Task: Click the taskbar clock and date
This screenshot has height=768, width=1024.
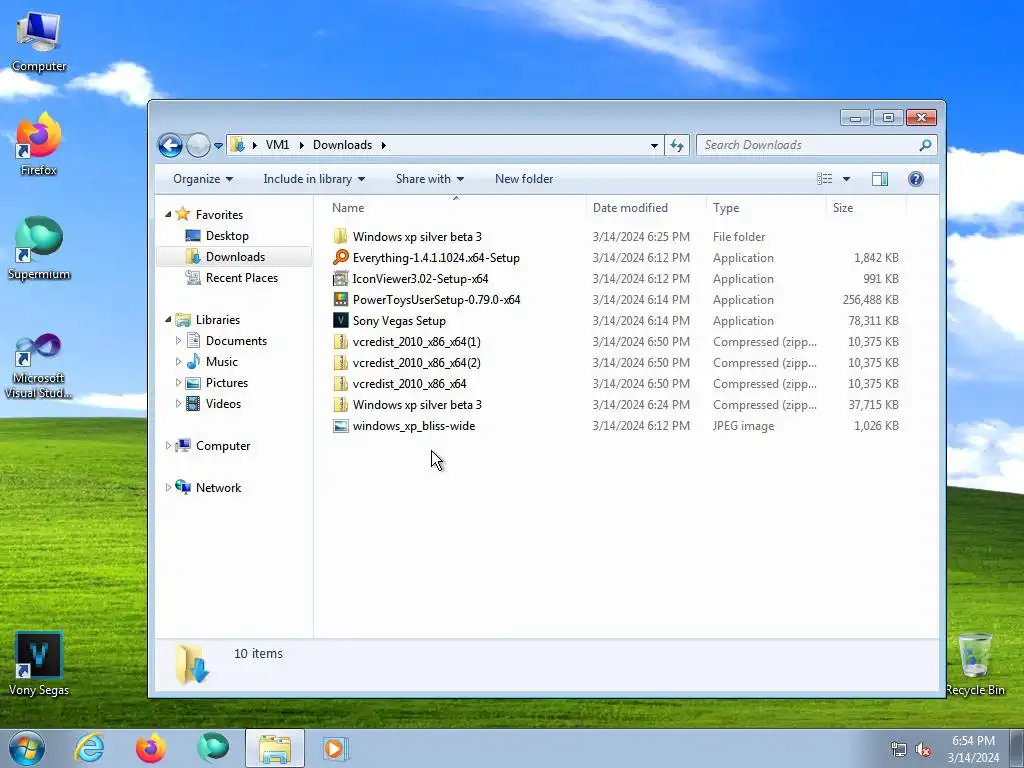Action: pyautogui.click(x=973, y=748)
